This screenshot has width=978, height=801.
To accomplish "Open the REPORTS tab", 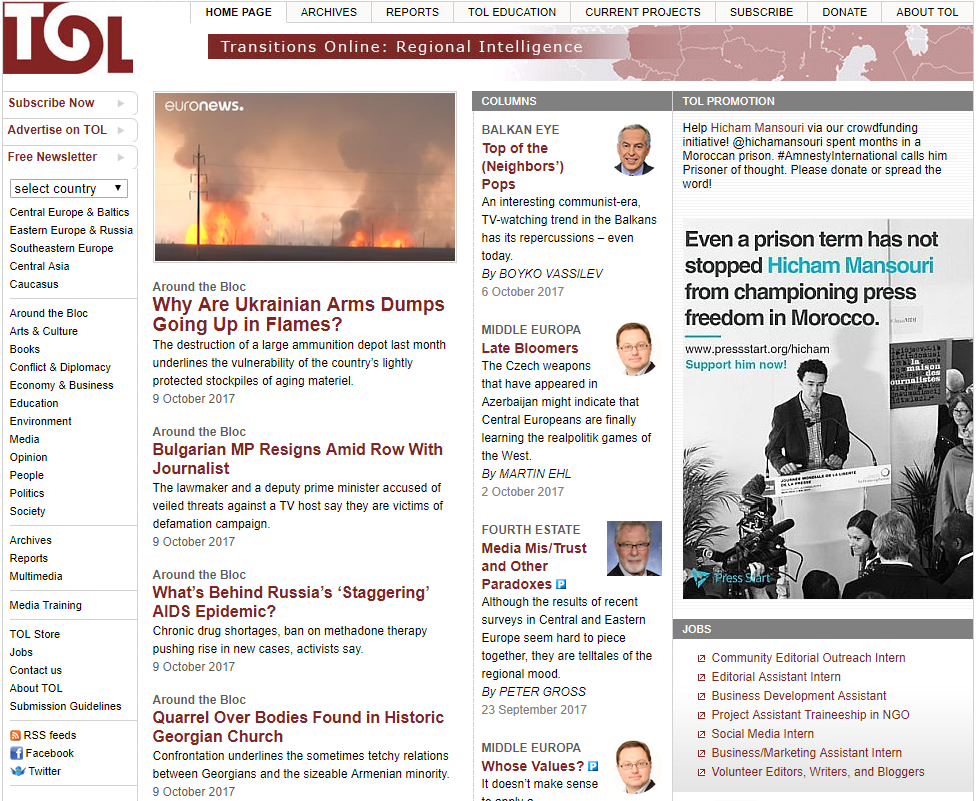I will point(412,12).
